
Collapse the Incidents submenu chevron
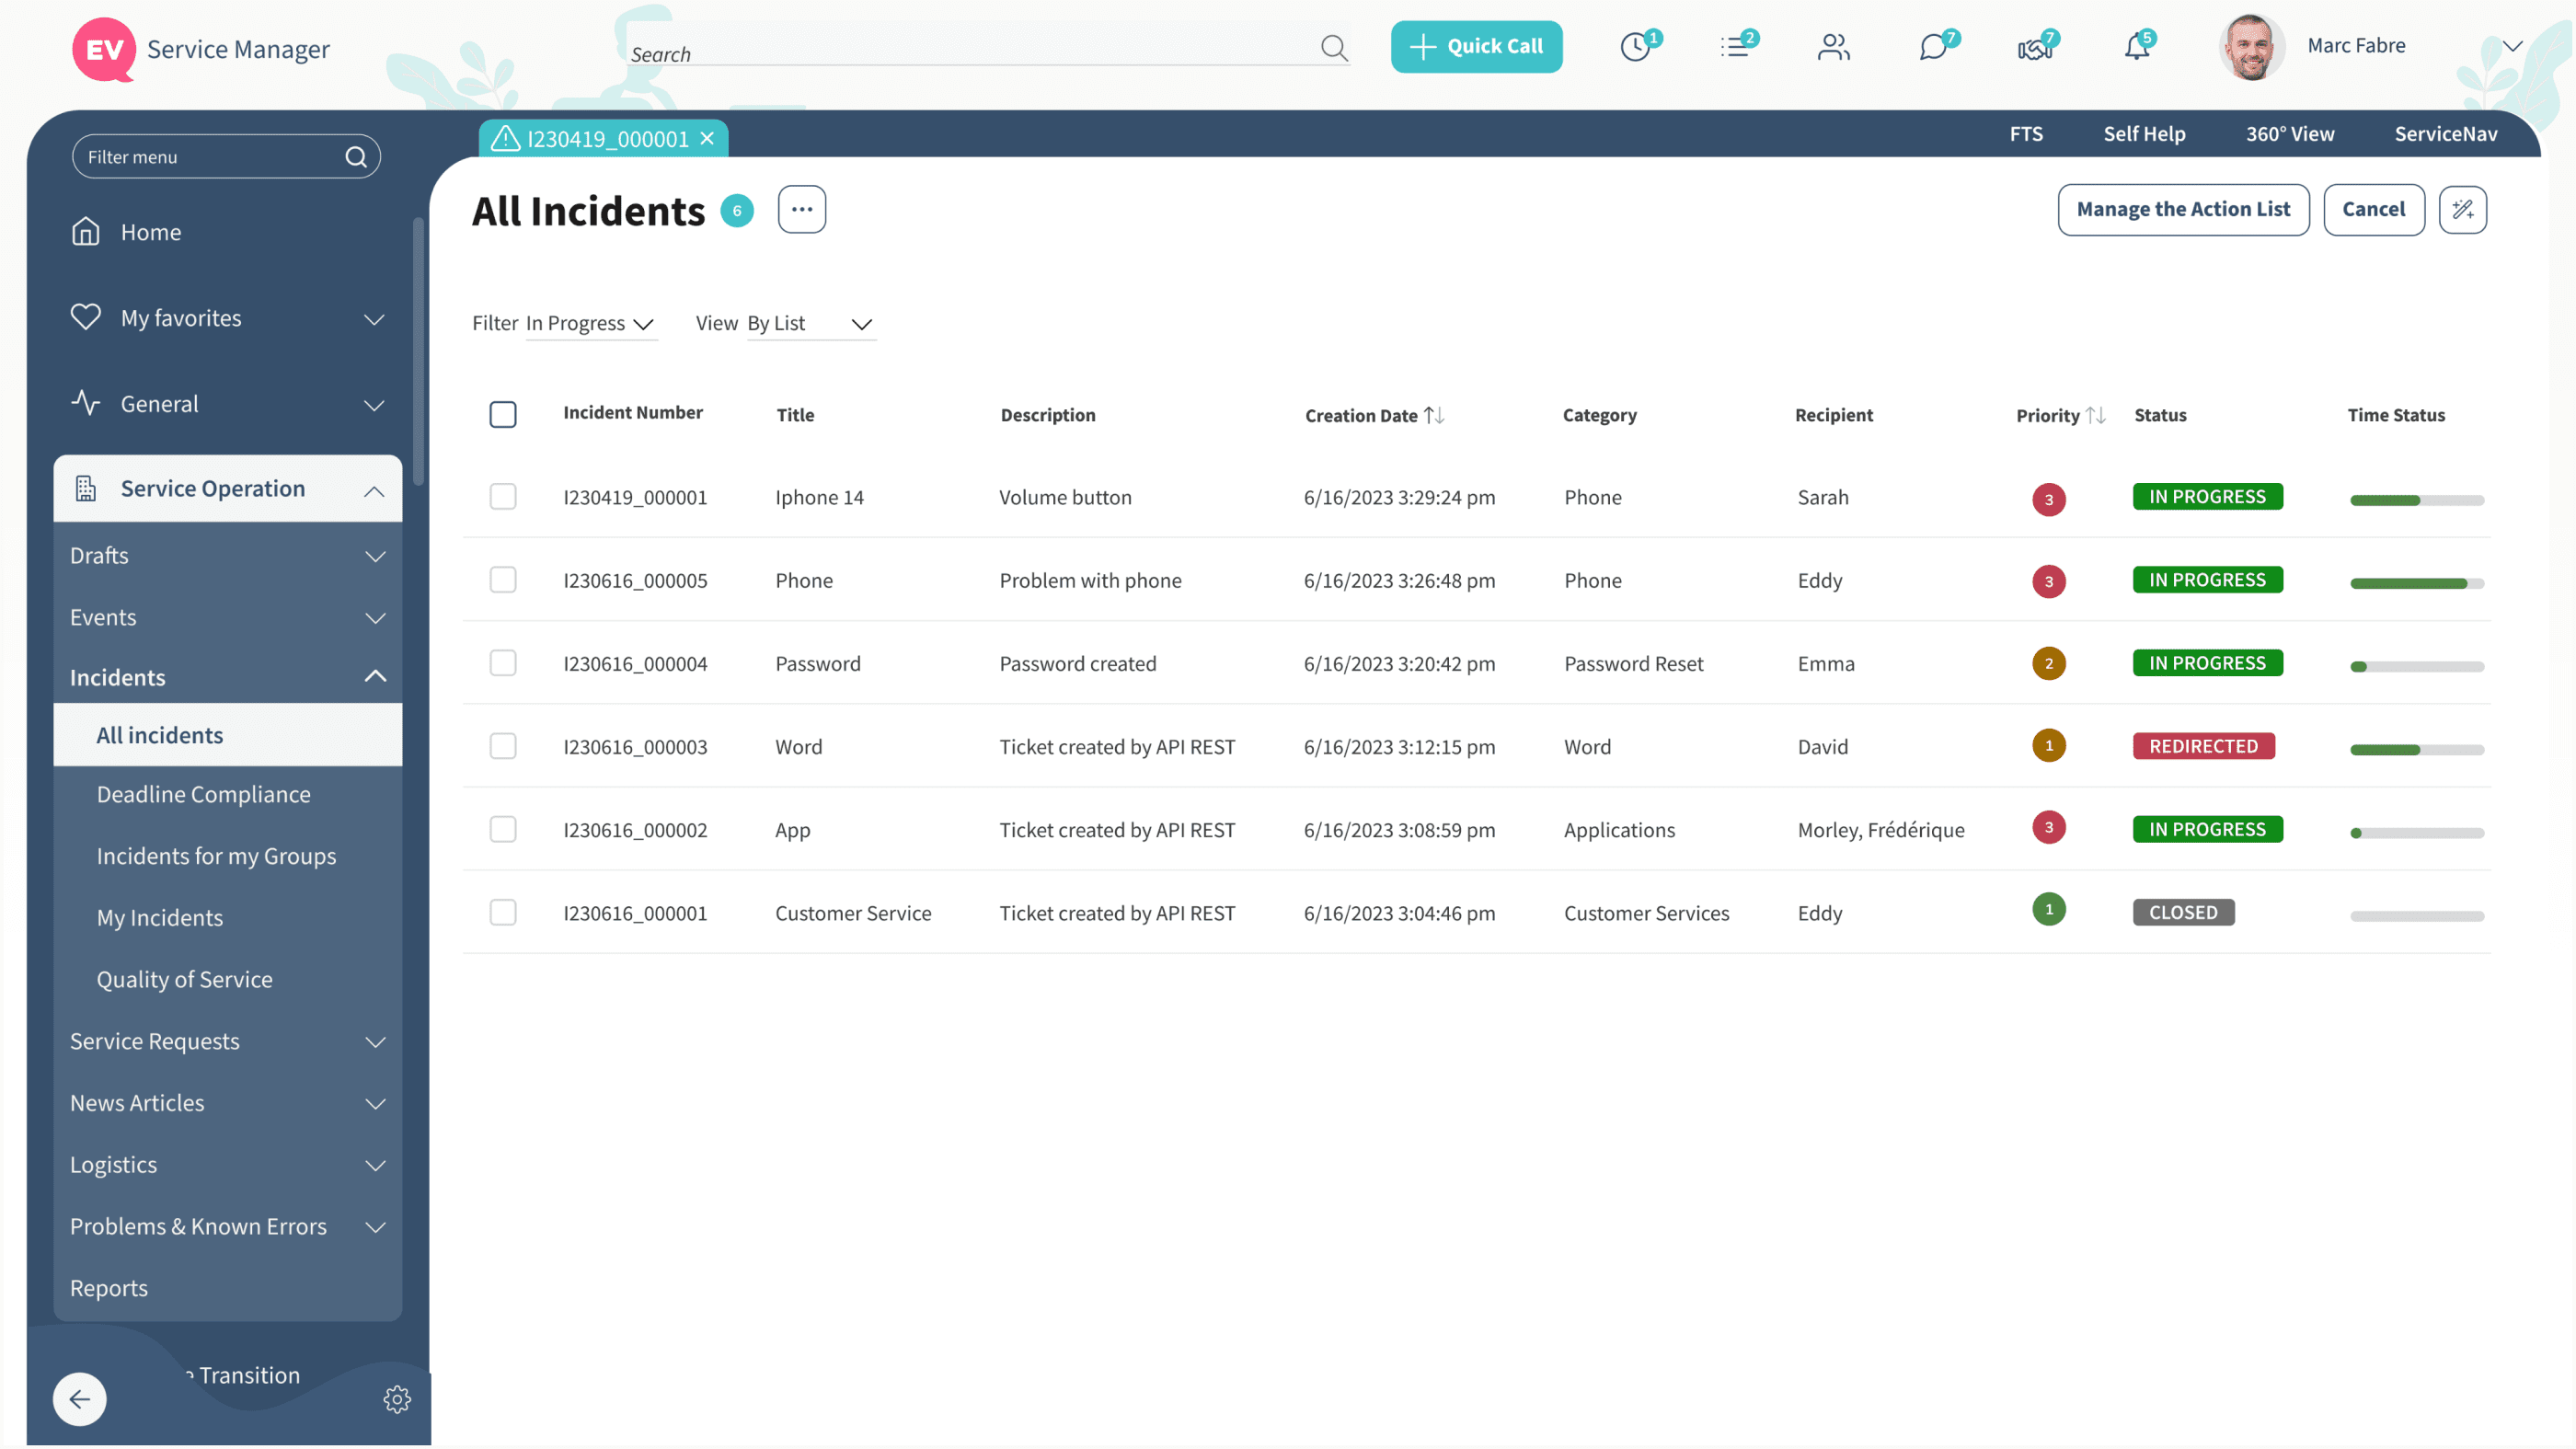point(375,677)
